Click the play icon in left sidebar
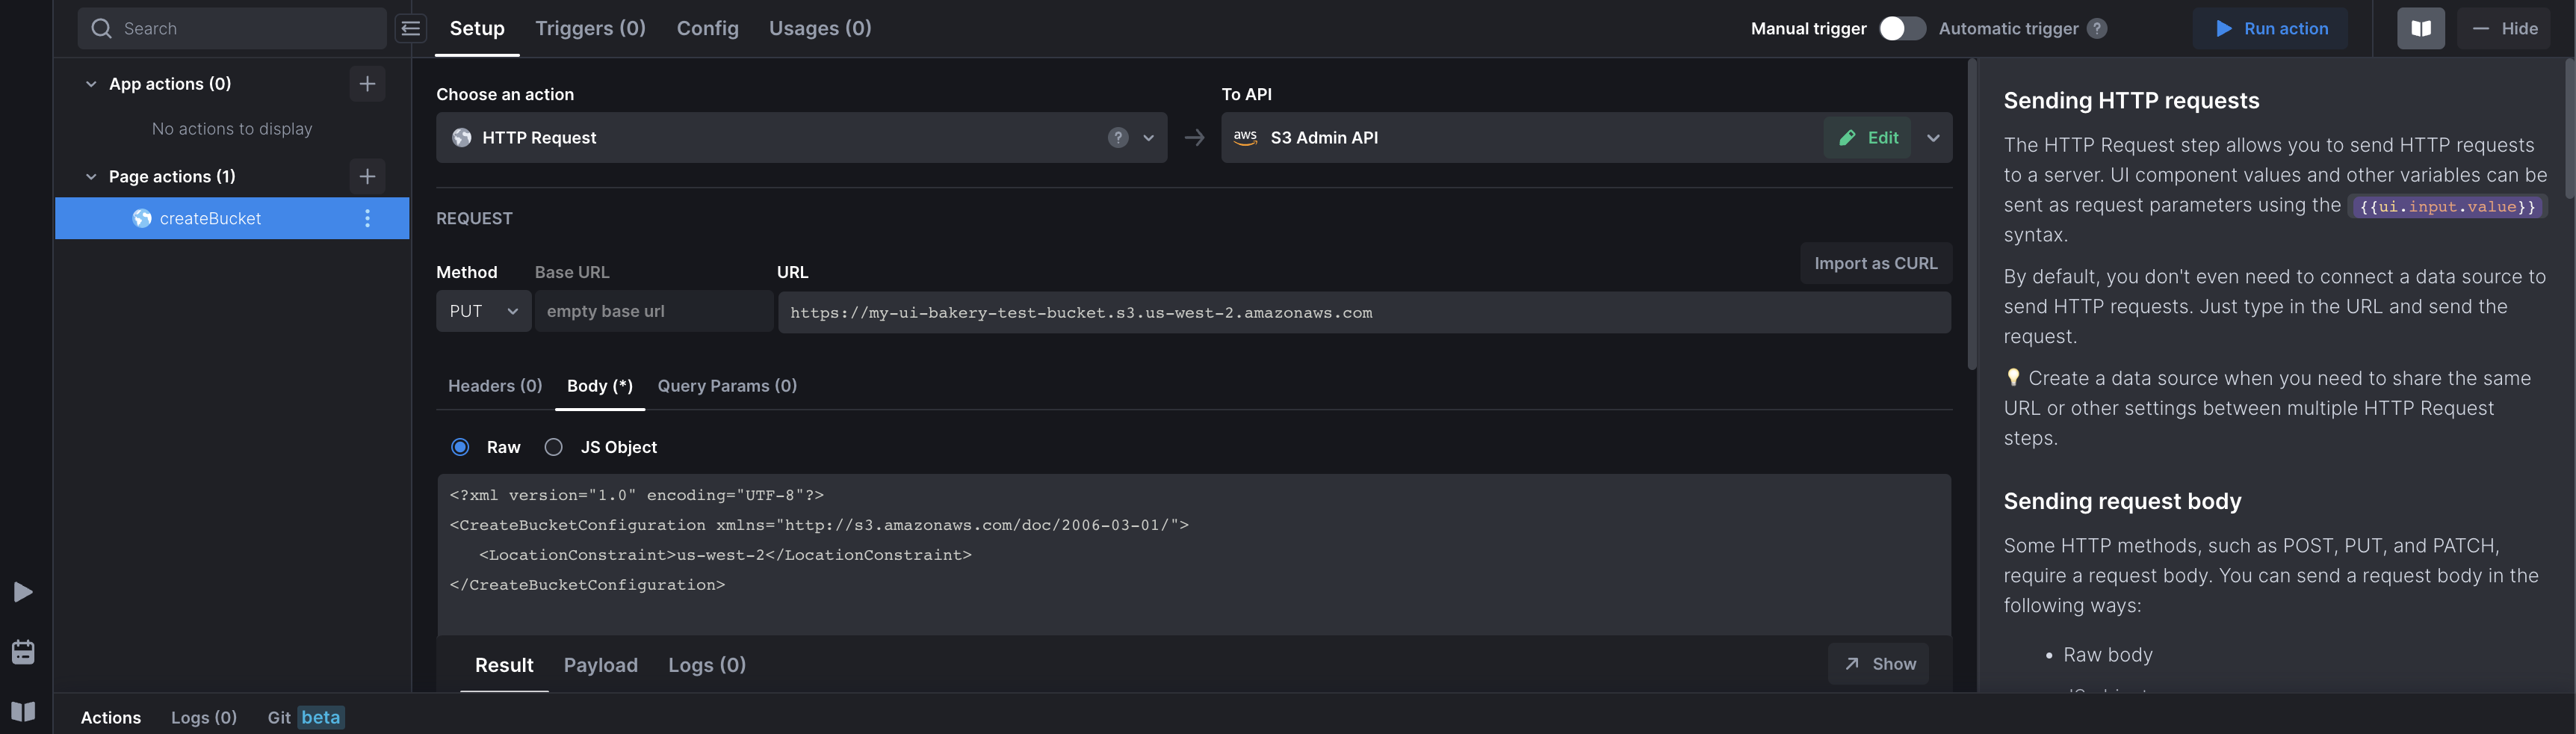 [x=23, y=592]
